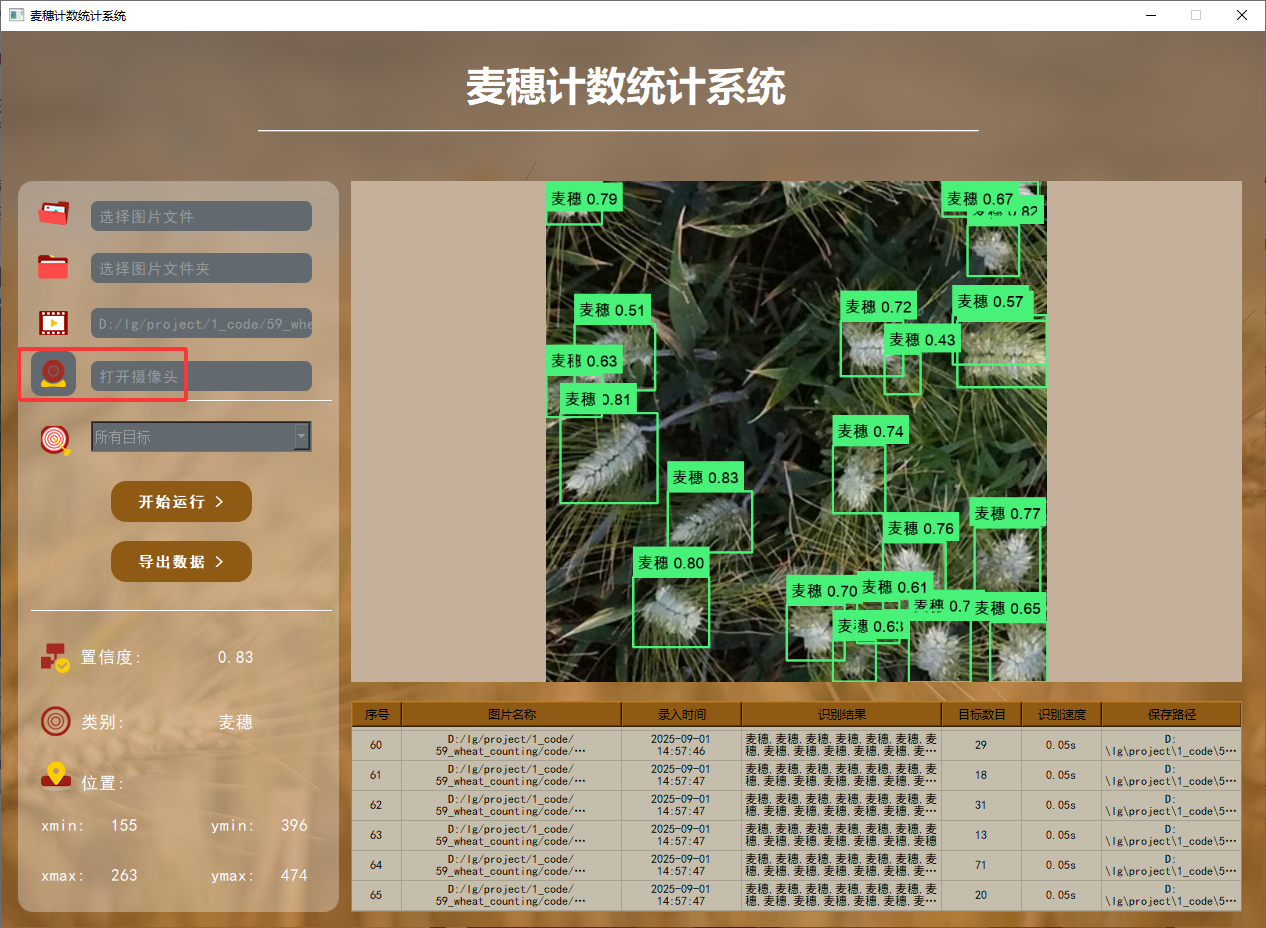Click the 录入时间 column header
The image size is (1266, 928).
[x=682, y=714]
